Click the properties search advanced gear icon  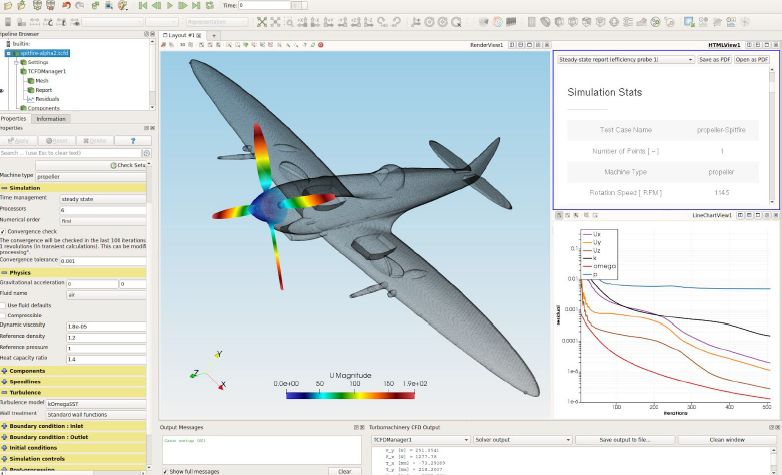pos(147,153)
